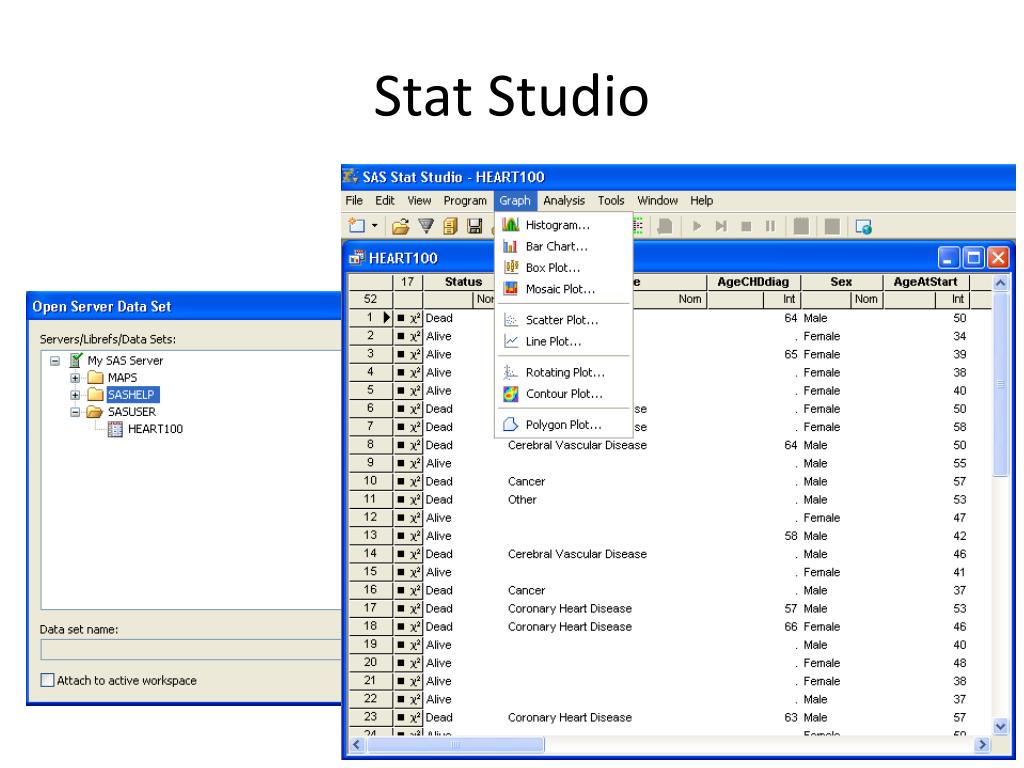
Task: Click the Scatter Plot menu icon
Action: pyautogui.click(x=511, y=320)
